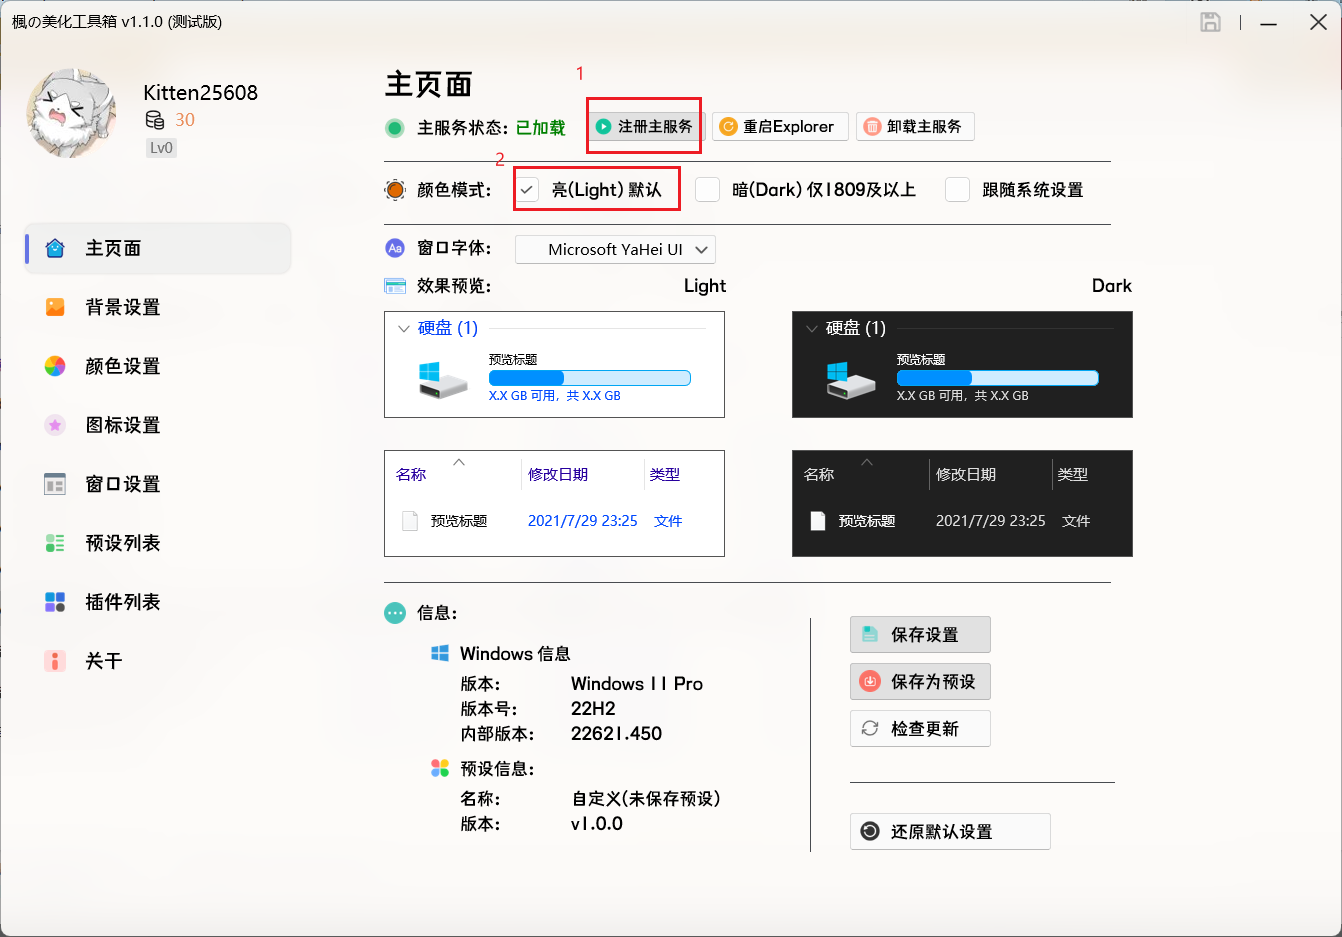Click the Lv0 level badge
This screenshot has width=1342, height=937.
tap(161, 148)
